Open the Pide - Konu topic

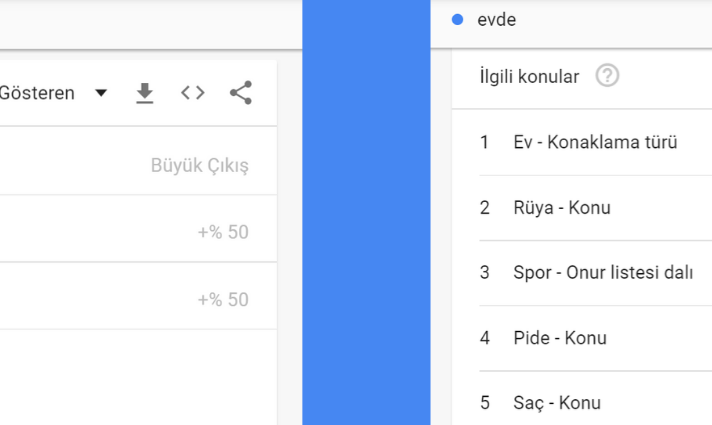click(x=560, y=338)
